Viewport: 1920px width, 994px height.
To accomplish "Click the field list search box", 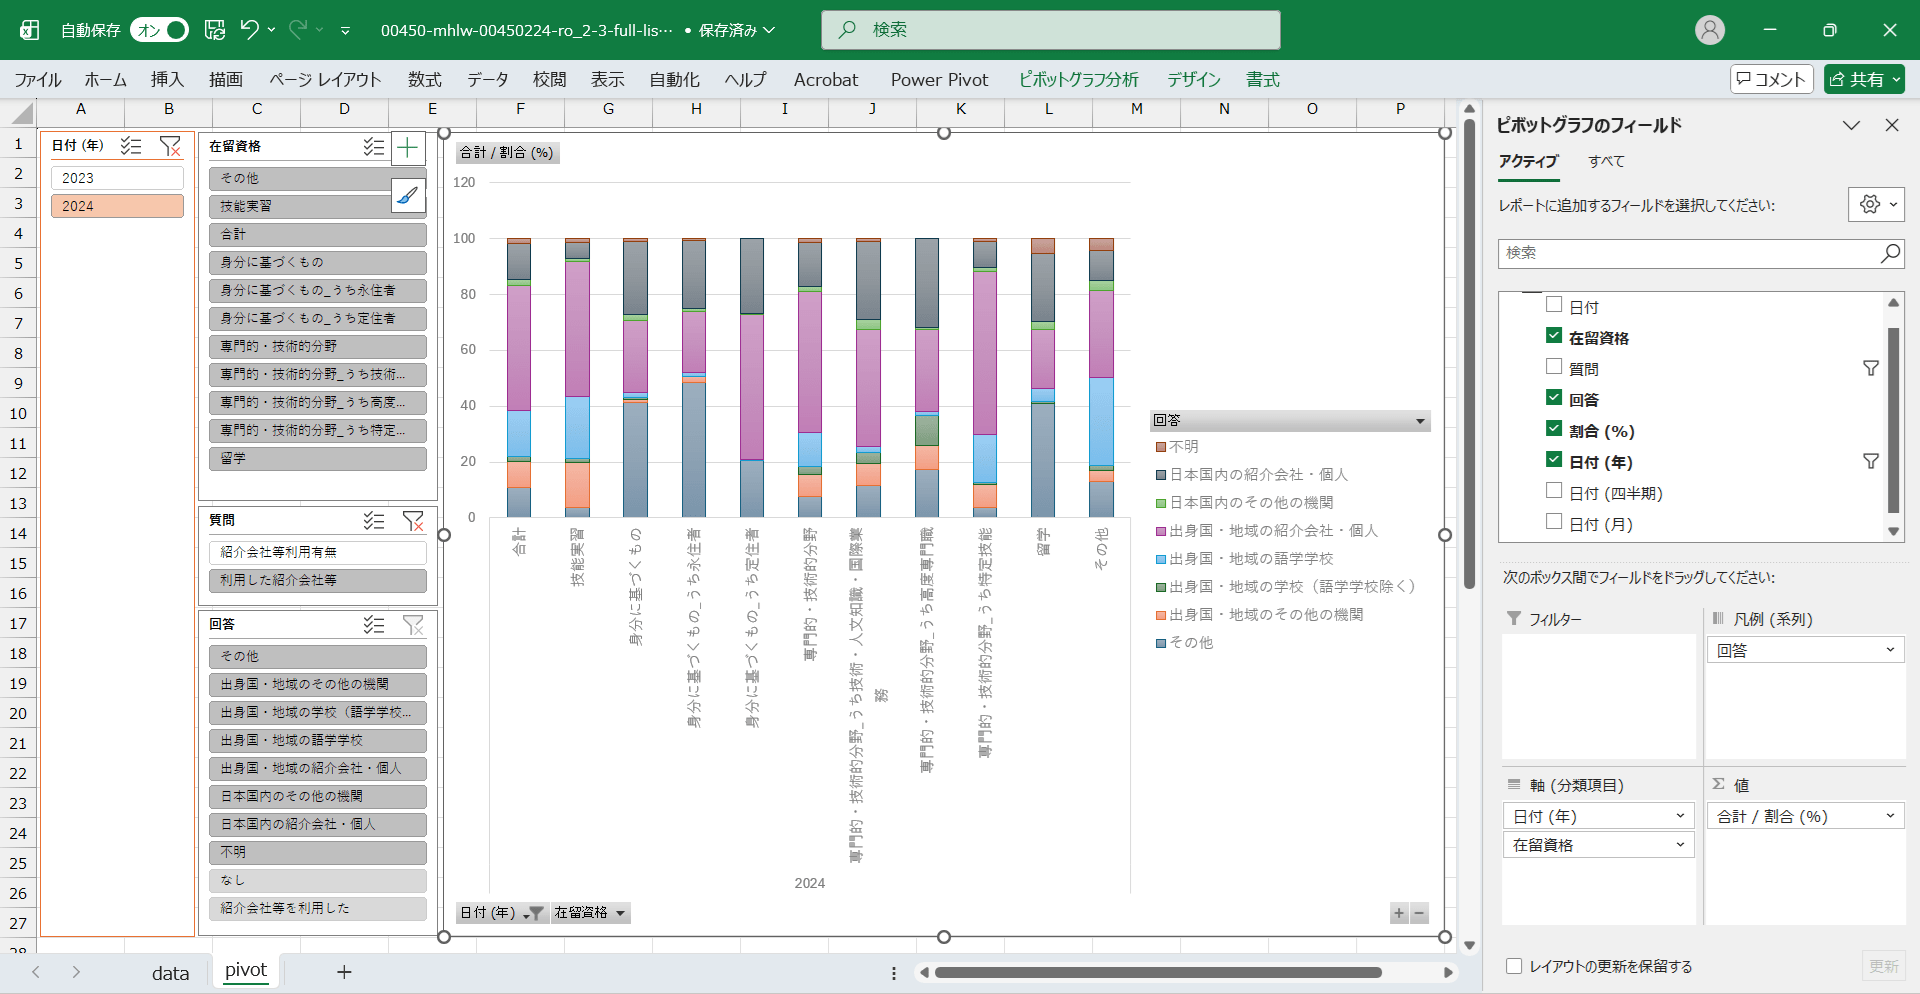I will point(1690,253).
